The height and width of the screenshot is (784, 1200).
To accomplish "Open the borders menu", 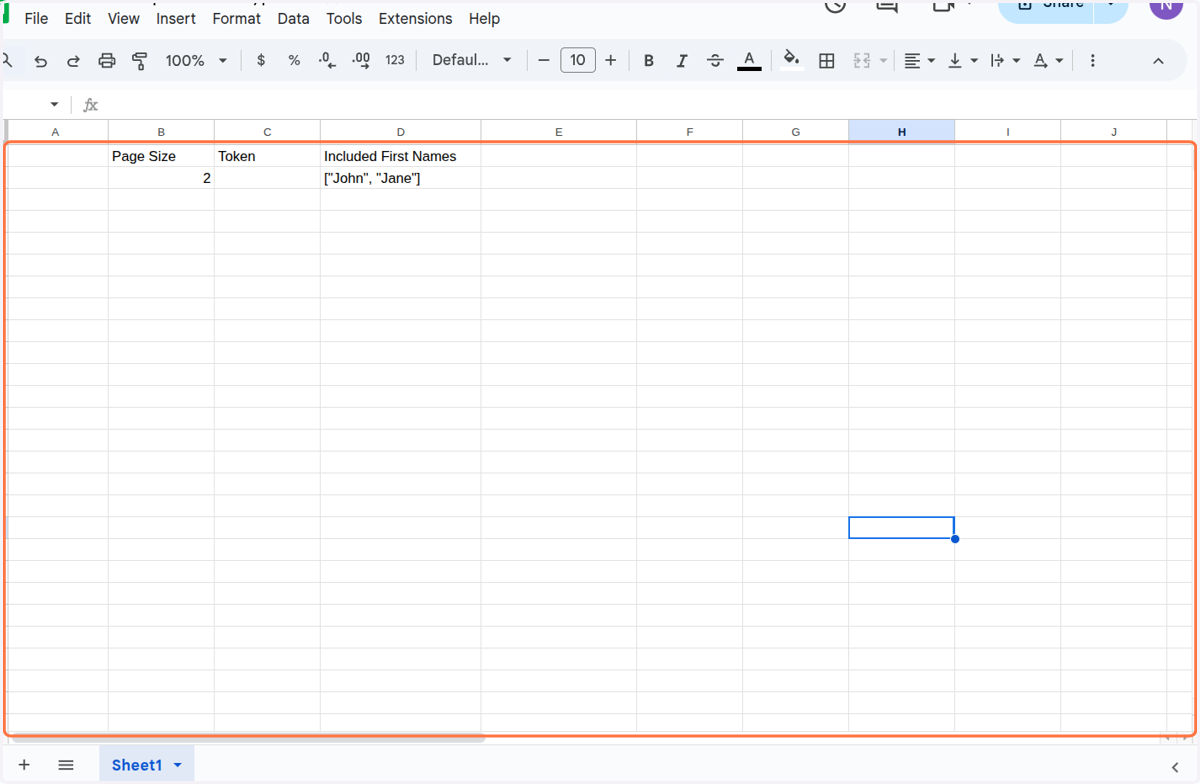I will coord(827,61).
